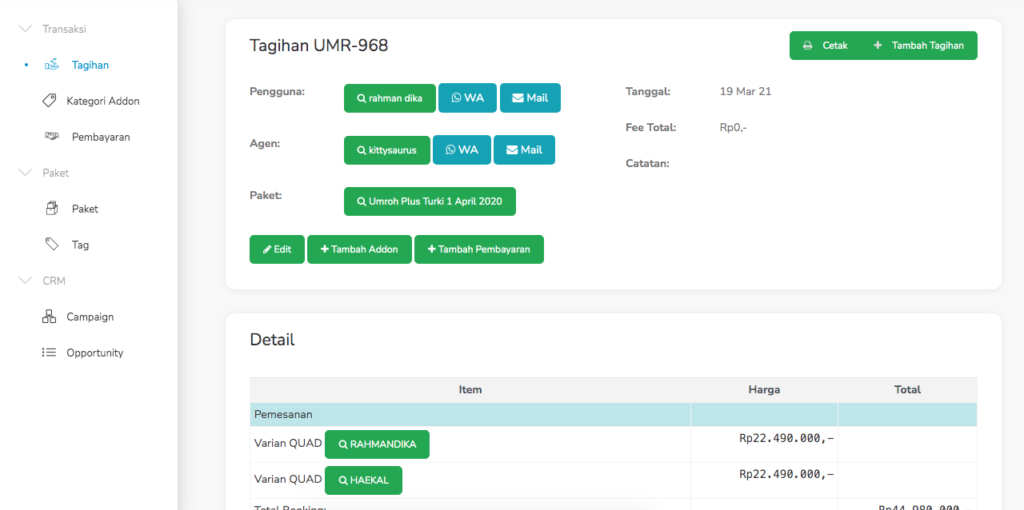Click the Paket box icon in sidebar
Viewport: 1024px width, 510px height.
coord(53,209)
